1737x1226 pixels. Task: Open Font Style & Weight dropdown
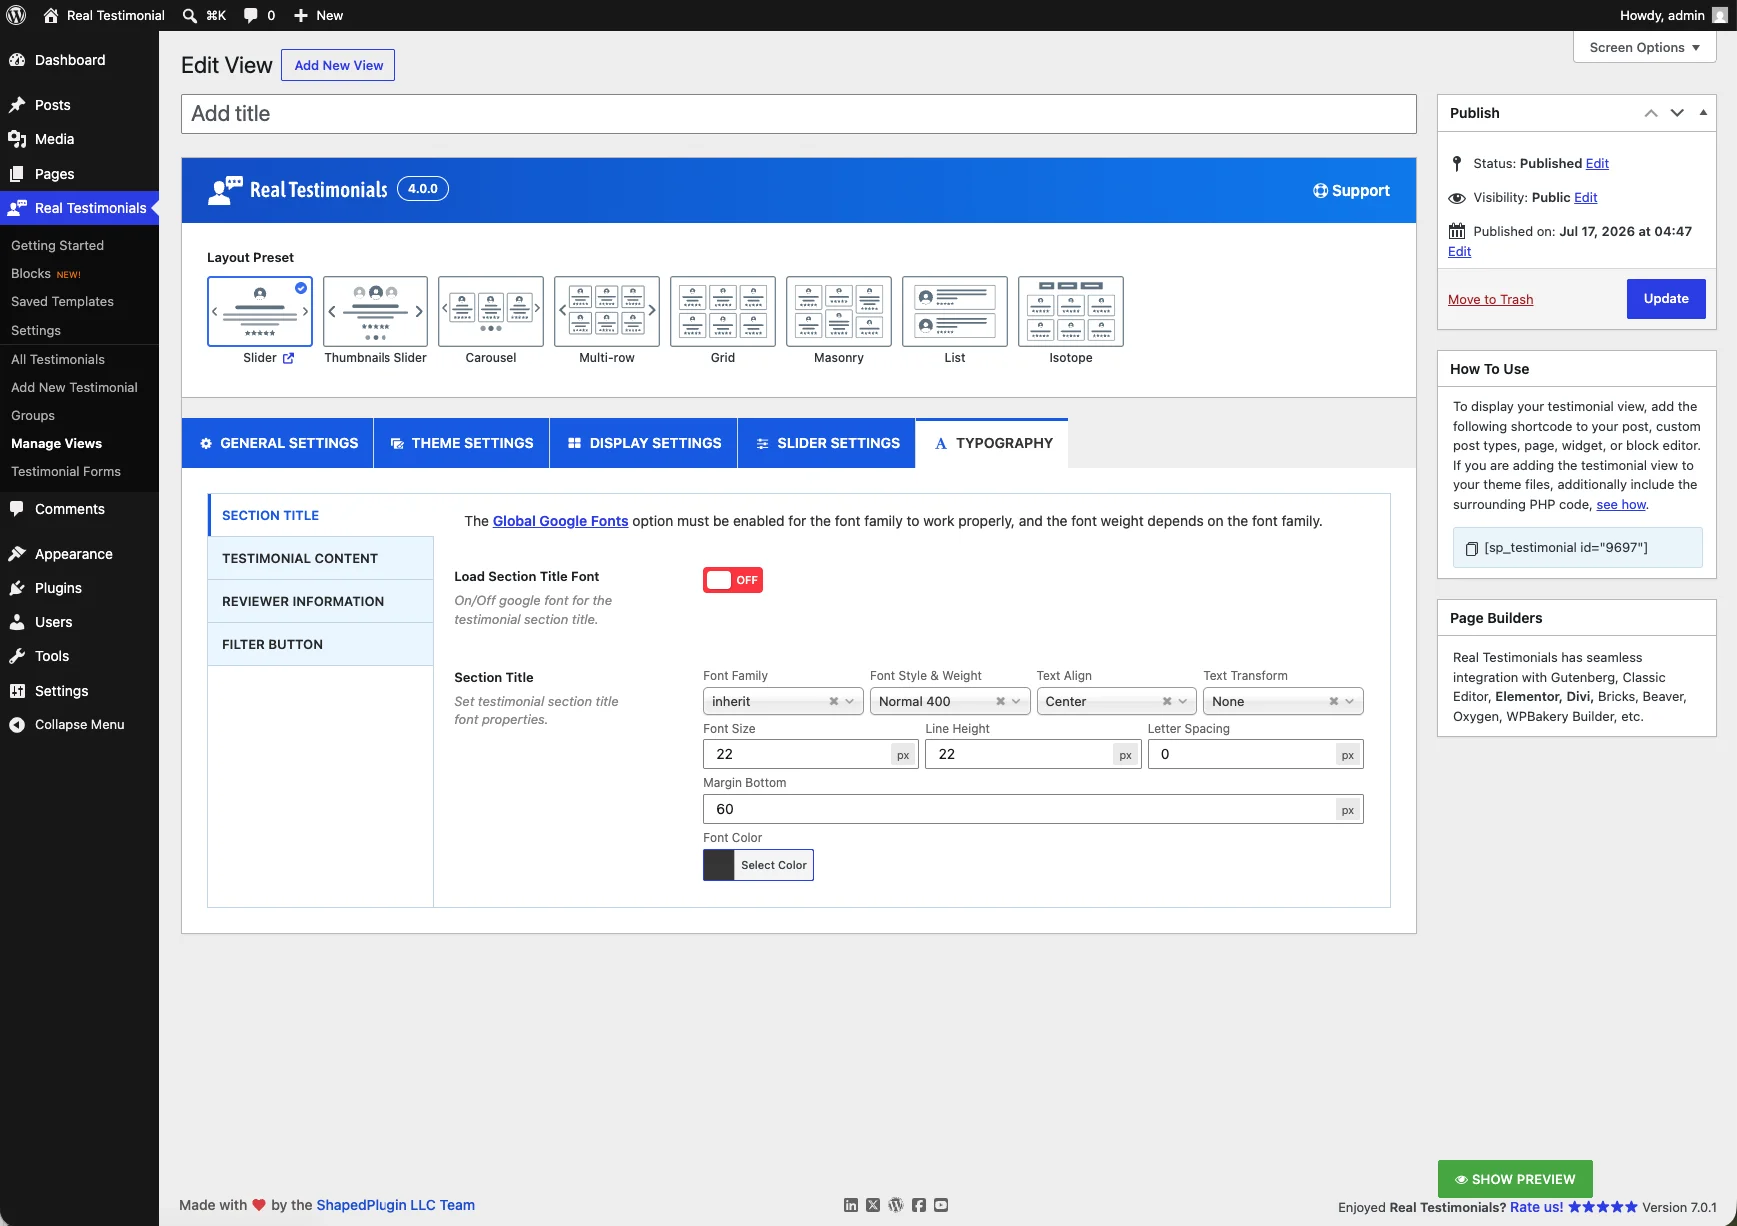[x=950, y=702]
